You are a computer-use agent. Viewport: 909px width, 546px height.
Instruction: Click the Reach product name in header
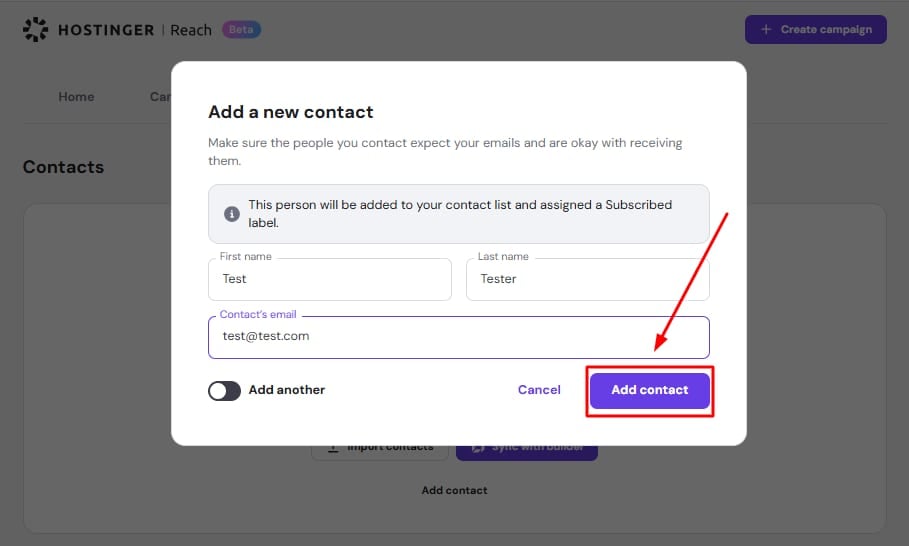point(191,30)
